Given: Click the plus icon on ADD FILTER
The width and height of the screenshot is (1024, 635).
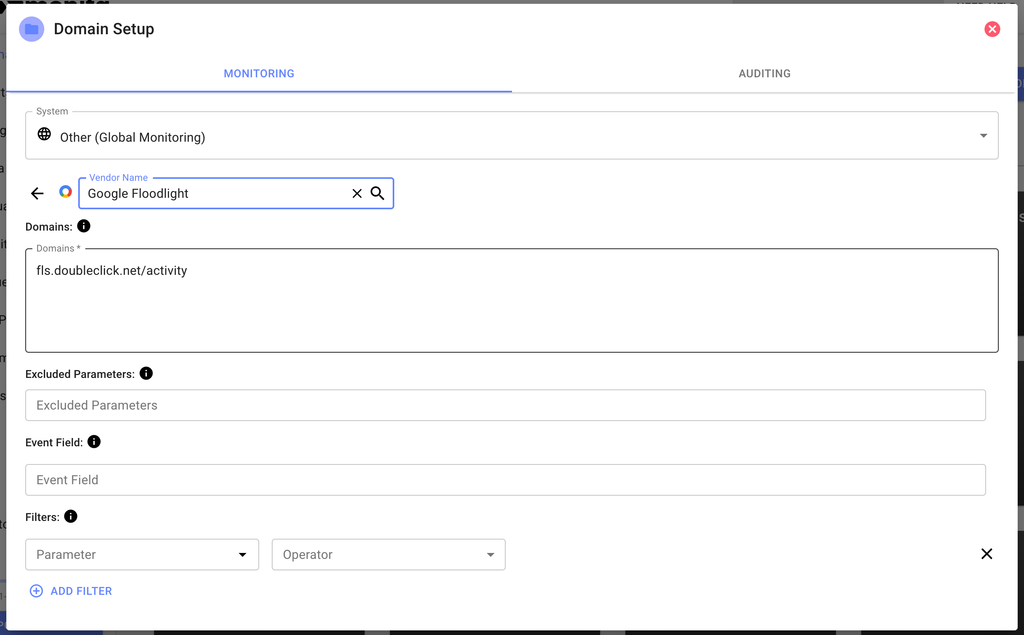Looking at the screenshot, I should (x=36, y=591).
